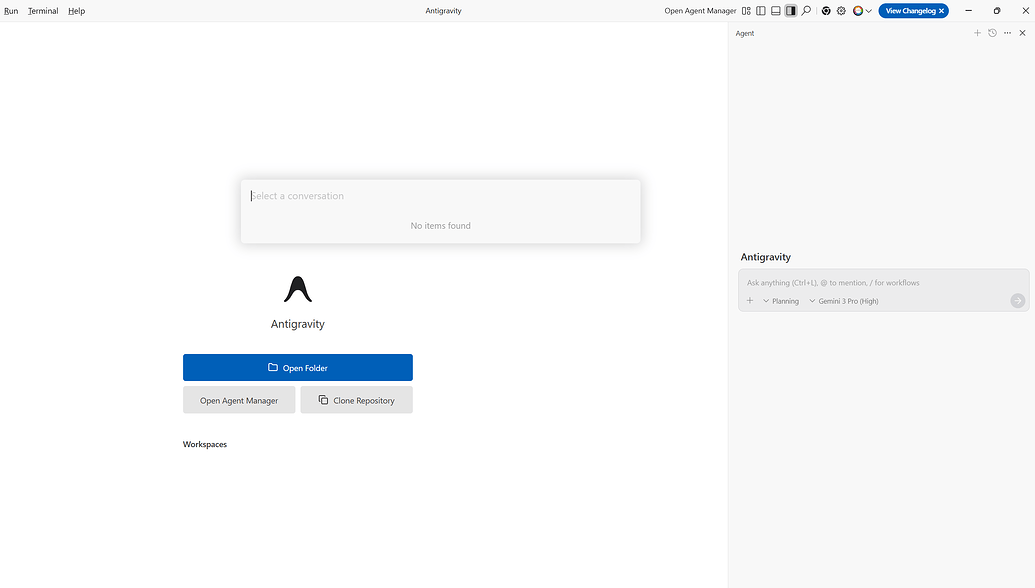The height and width of the screenshot is (588, 1035).
Task: Open the Agent panel more options menu
Action: 1007,33
